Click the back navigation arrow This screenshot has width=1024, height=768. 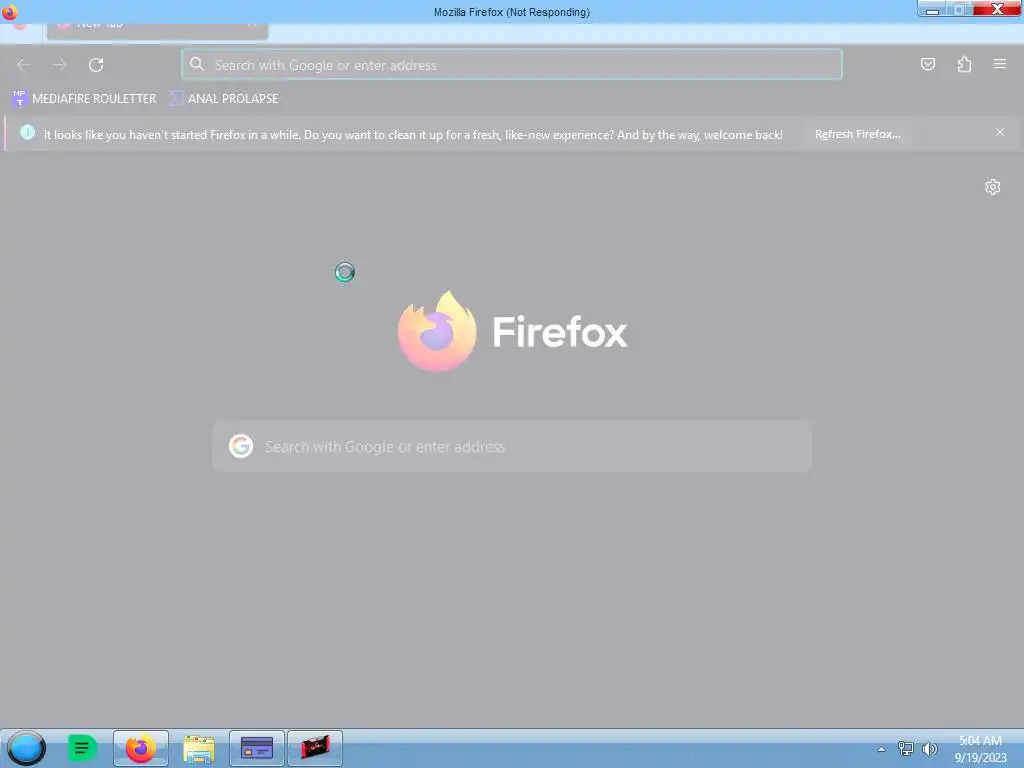point(24,65)
